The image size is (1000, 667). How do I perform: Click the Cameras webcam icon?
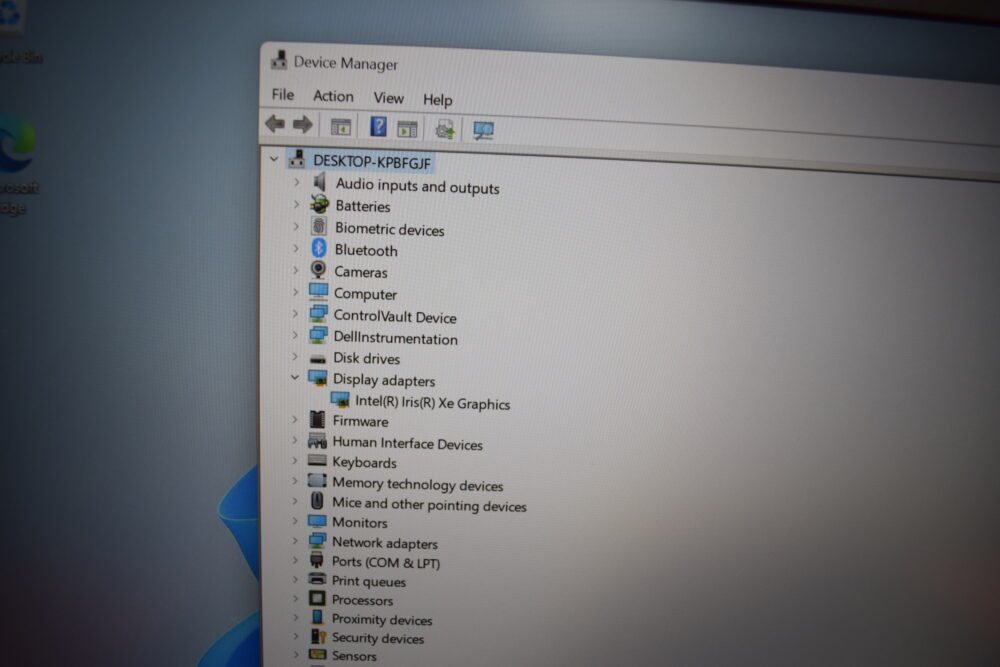click(318, 269)
